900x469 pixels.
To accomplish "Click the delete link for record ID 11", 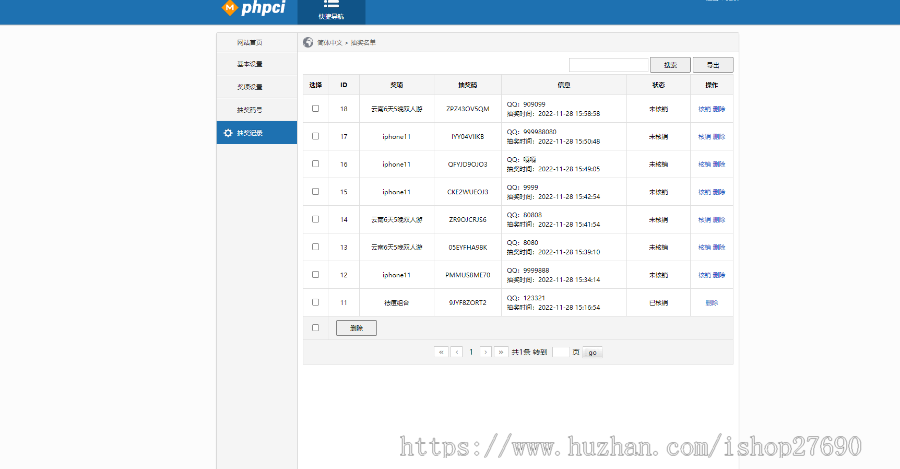I will [x=712, y=303].
